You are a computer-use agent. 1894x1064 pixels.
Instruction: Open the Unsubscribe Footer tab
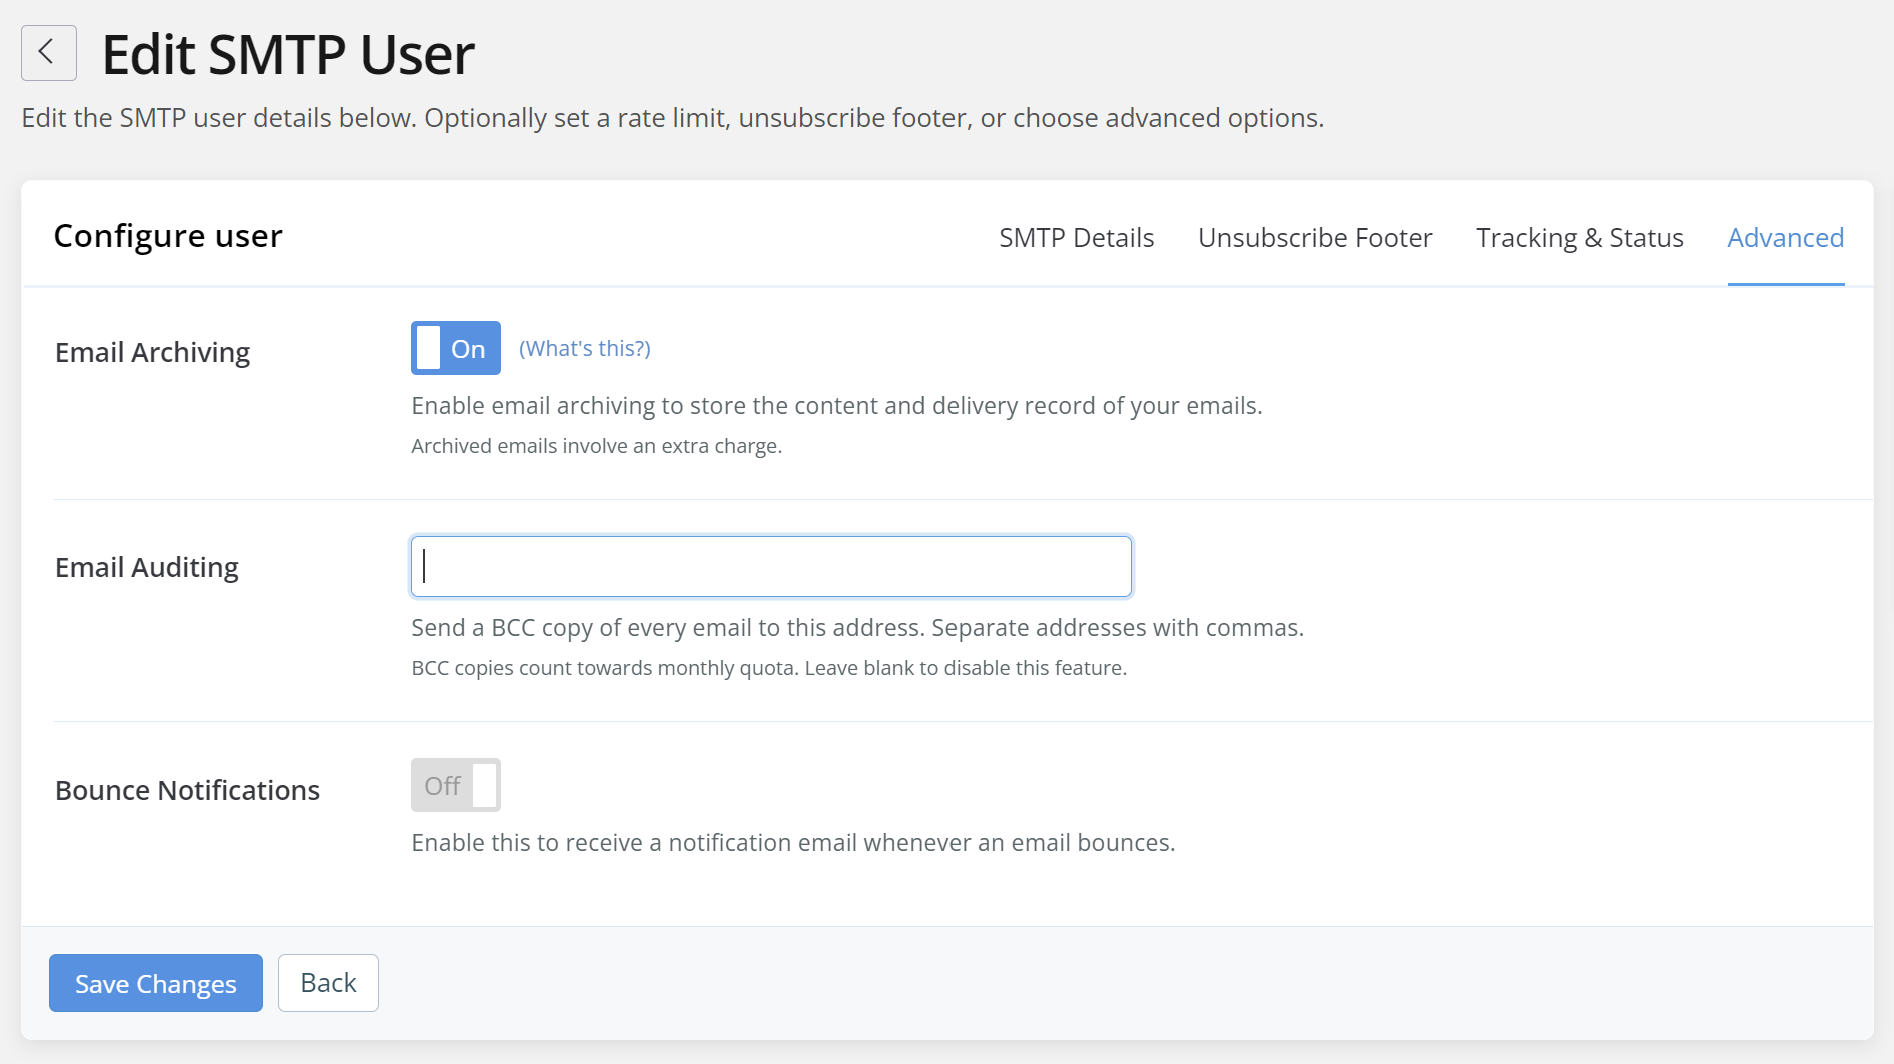[x=1315, y=237]
